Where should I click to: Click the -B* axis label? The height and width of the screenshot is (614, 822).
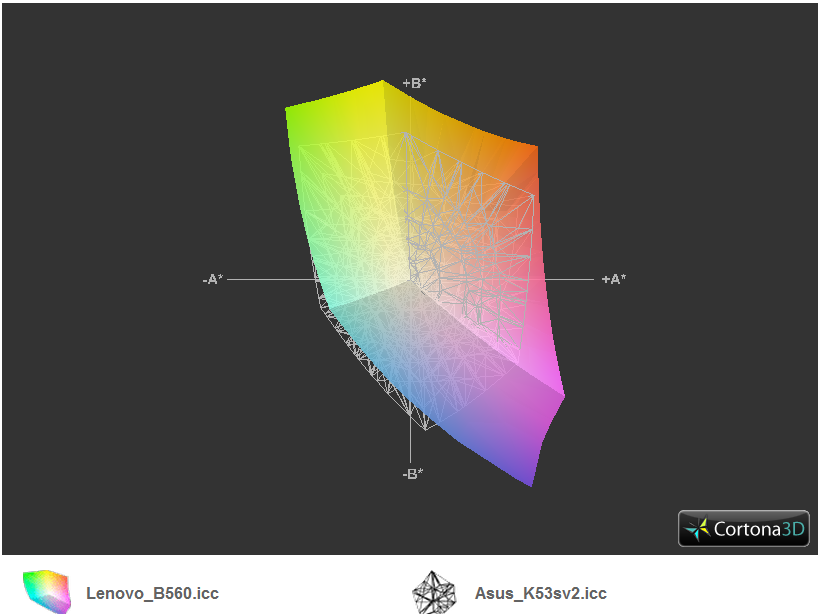pyautogui.click(x=413, y=473)
